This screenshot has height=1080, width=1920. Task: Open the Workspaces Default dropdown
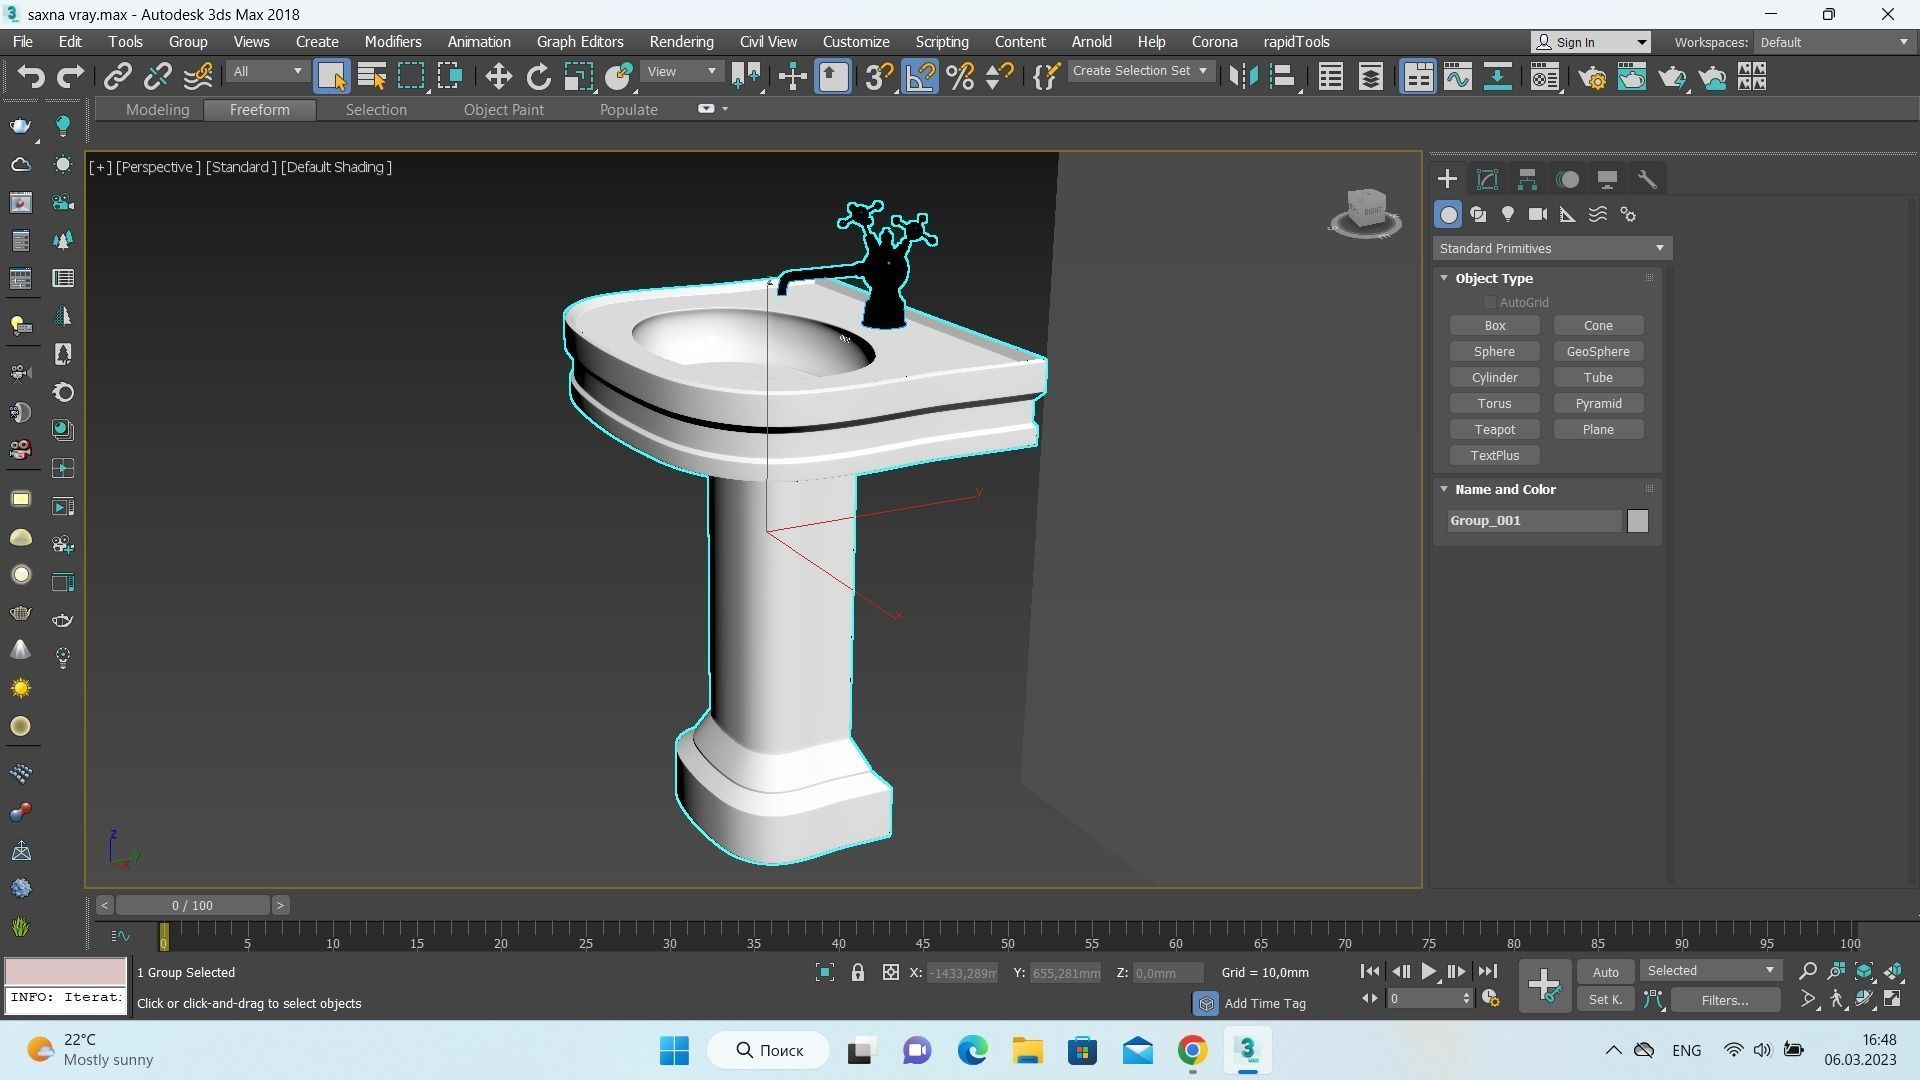pos(1836,42)
